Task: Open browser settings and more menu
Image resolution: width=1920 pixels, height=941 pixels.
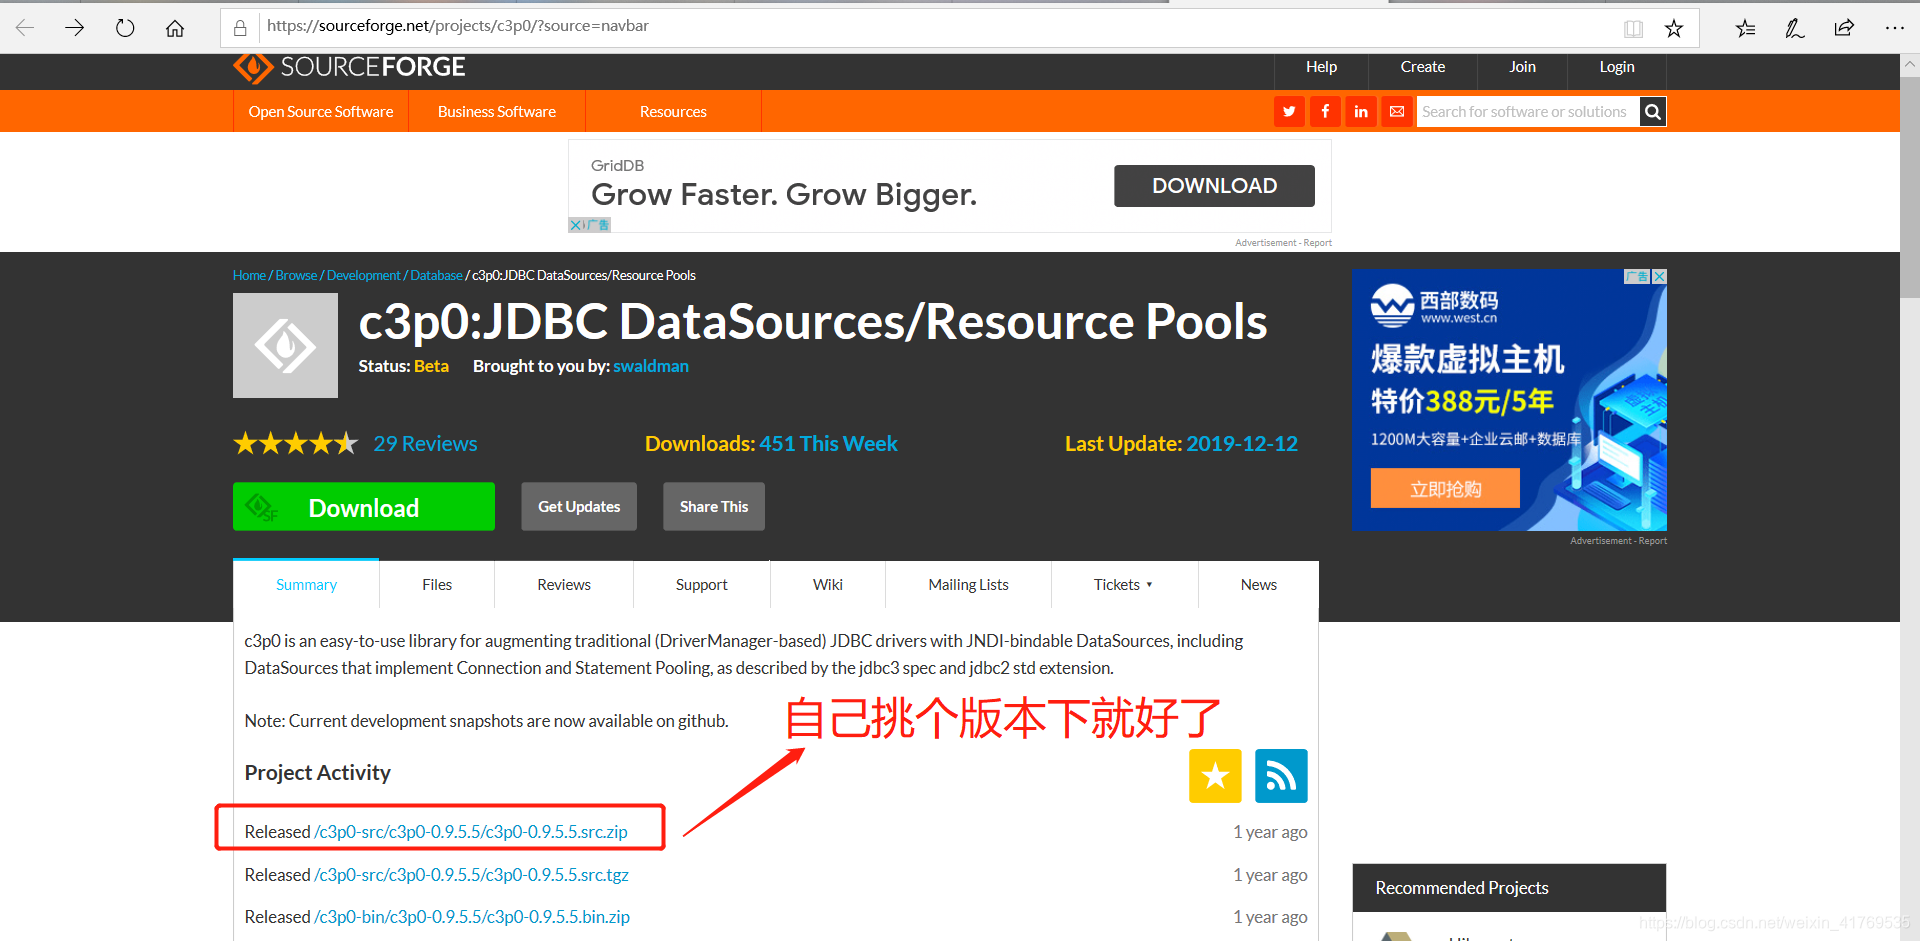Action: (x=1894, y=28)
